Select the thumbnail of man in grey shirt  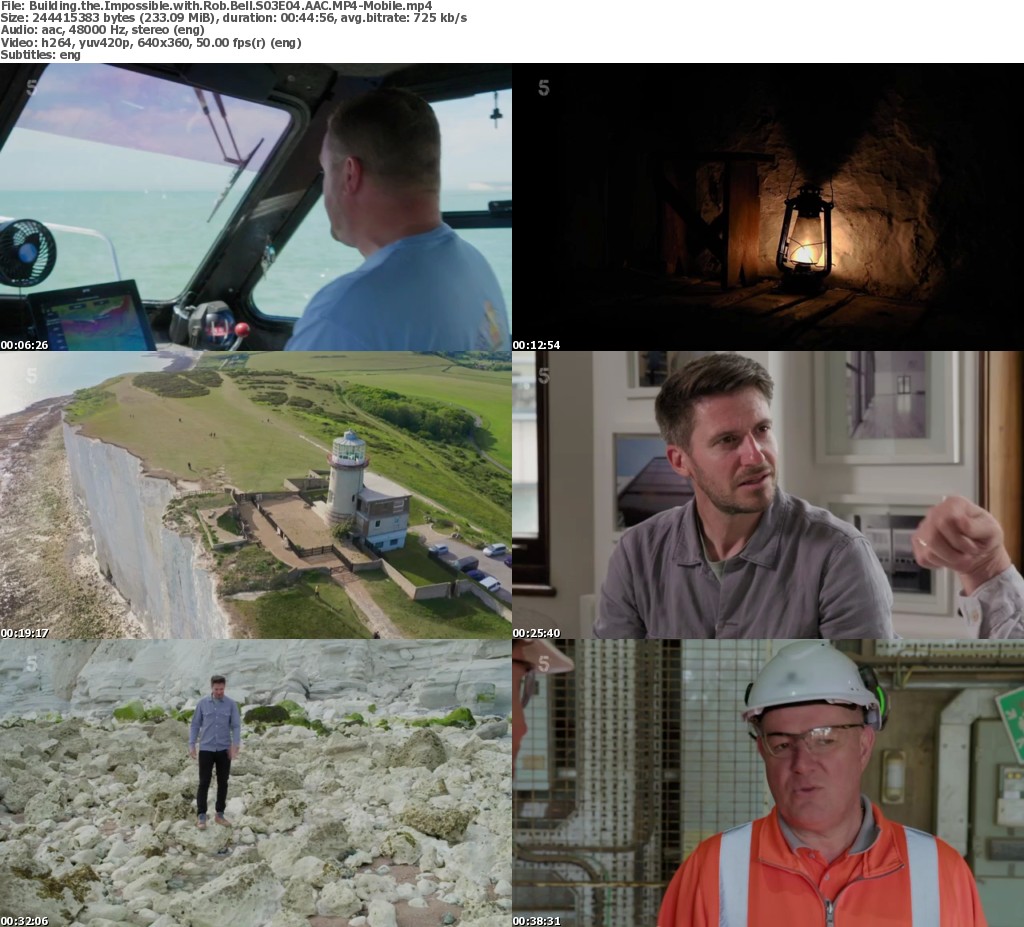click(768, 495)
